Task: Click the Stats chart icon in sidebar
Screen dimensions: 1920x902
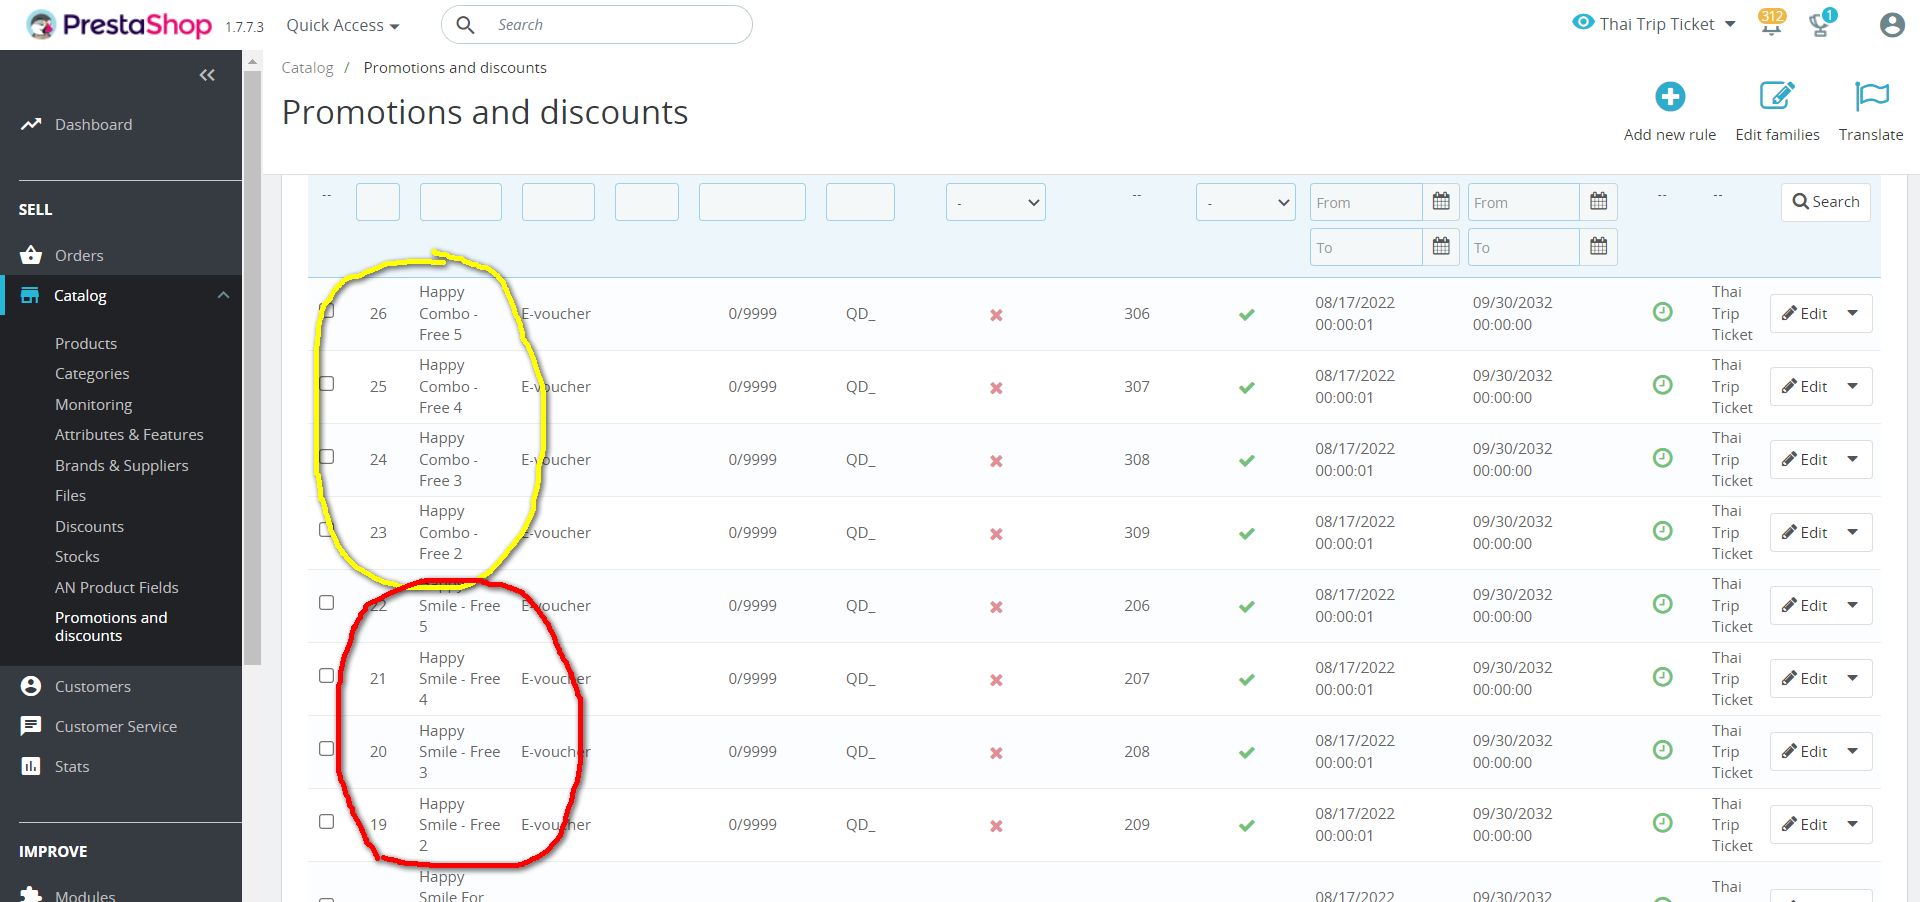Action: 31,766
